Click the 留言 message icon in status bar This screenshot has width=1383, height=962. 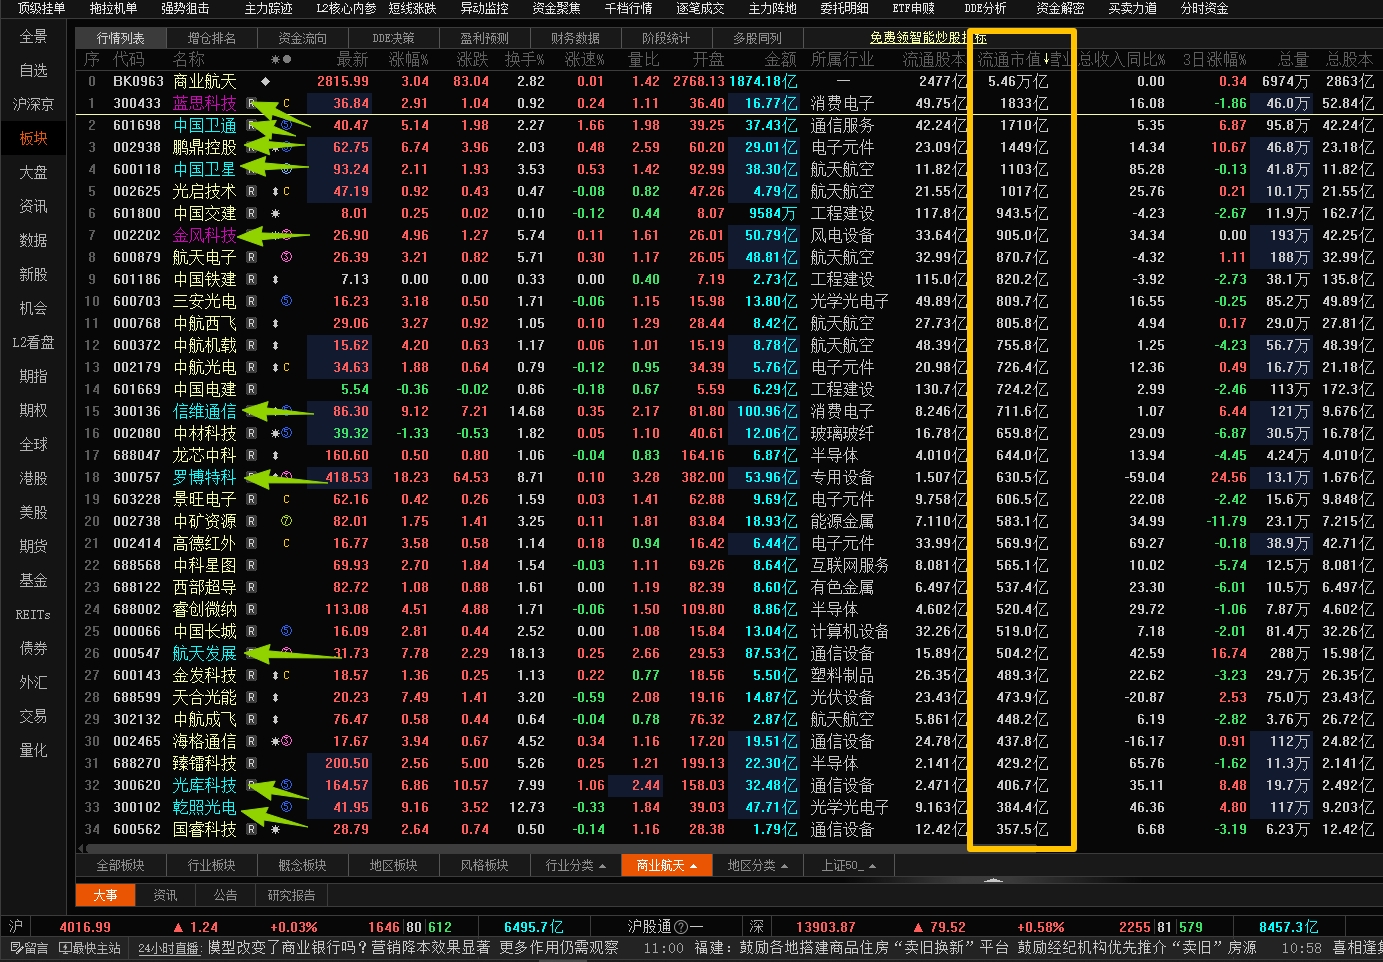(x=15, y=948)
